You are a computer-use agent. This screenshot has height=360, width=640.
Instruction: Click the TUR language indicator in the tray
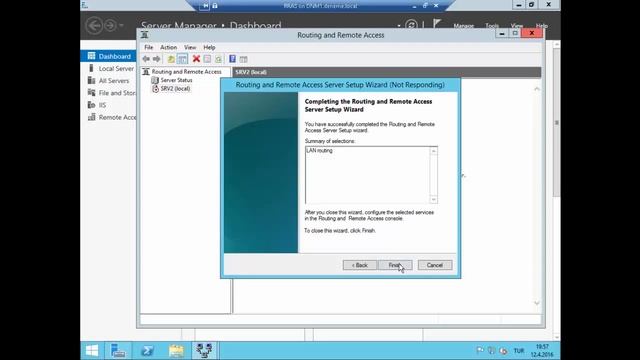click(x=519, y=351)
